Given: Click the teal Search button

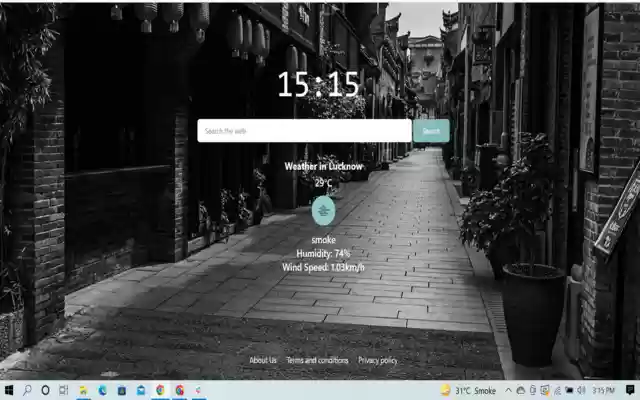Looking at the screenshot, I should pos(431,131).
